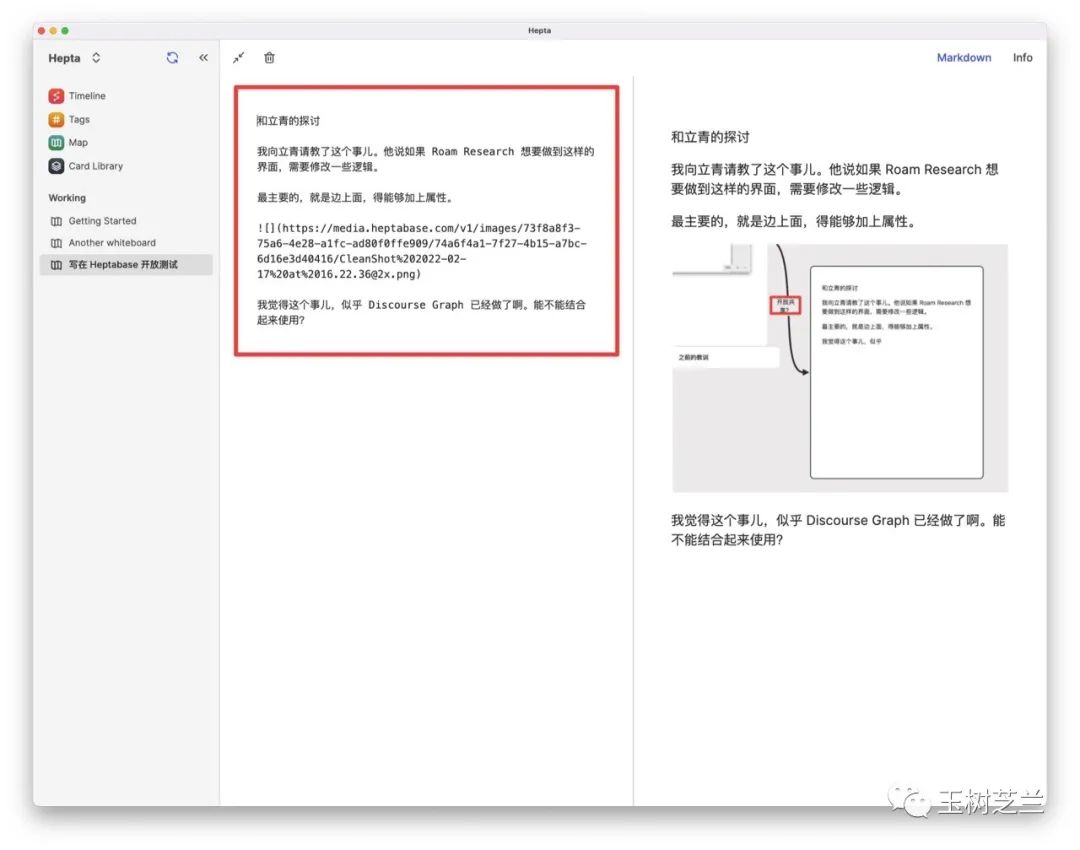Click the embedded screenshot in preview
This screenshot has width=1080, height=850.
coord(840,368)
